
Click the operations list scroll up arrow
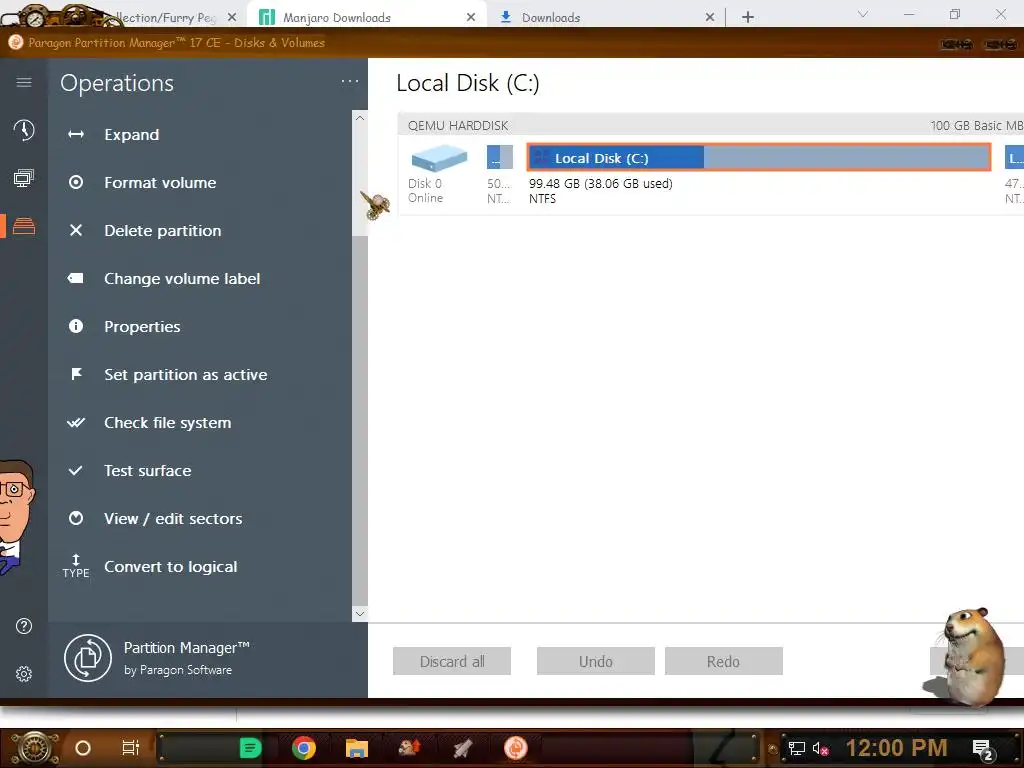pos(360,118)
